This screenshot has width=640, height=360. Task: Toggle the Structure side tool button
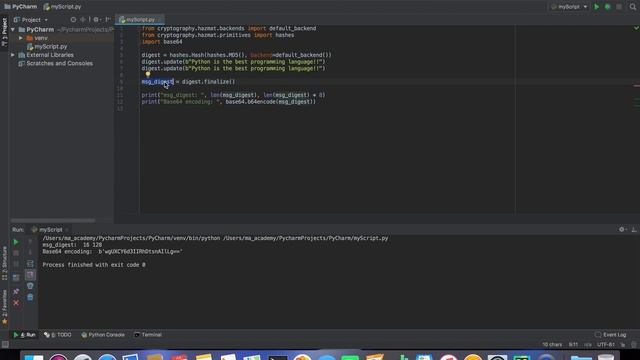coord(4,263)
